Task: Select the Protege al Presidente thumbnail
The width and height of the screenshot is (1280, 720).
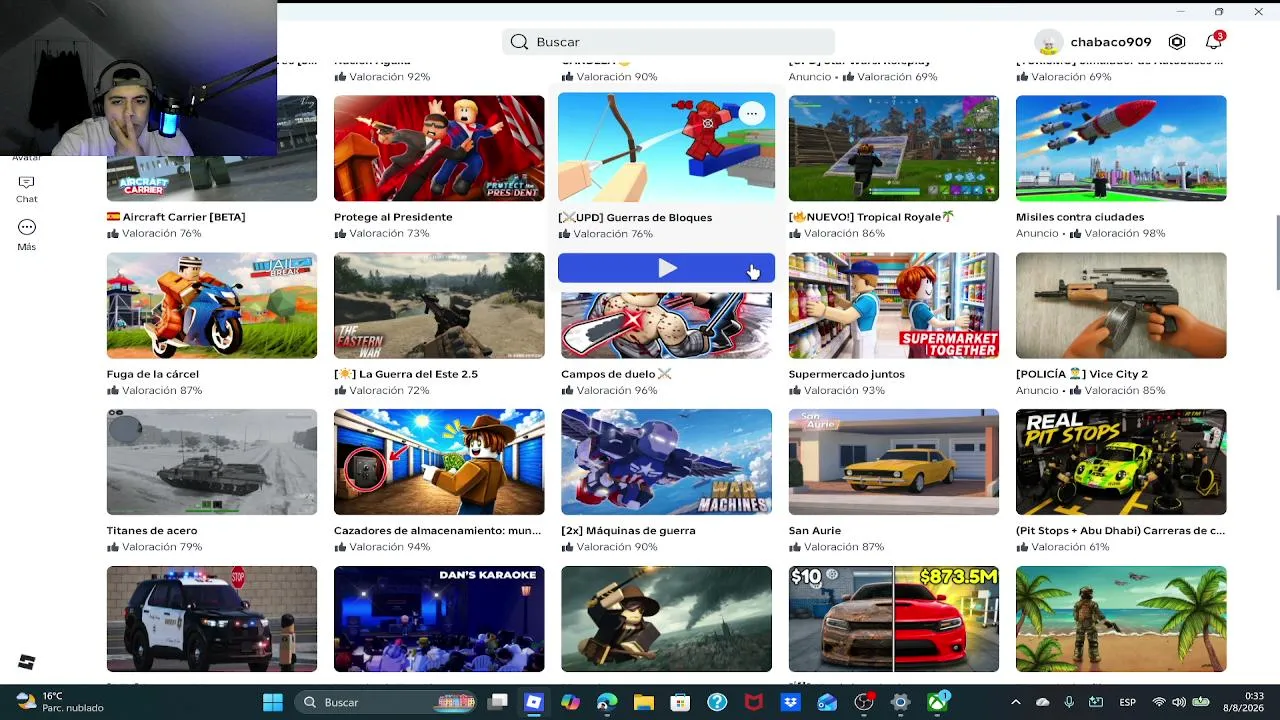Action: coord(439,148)
